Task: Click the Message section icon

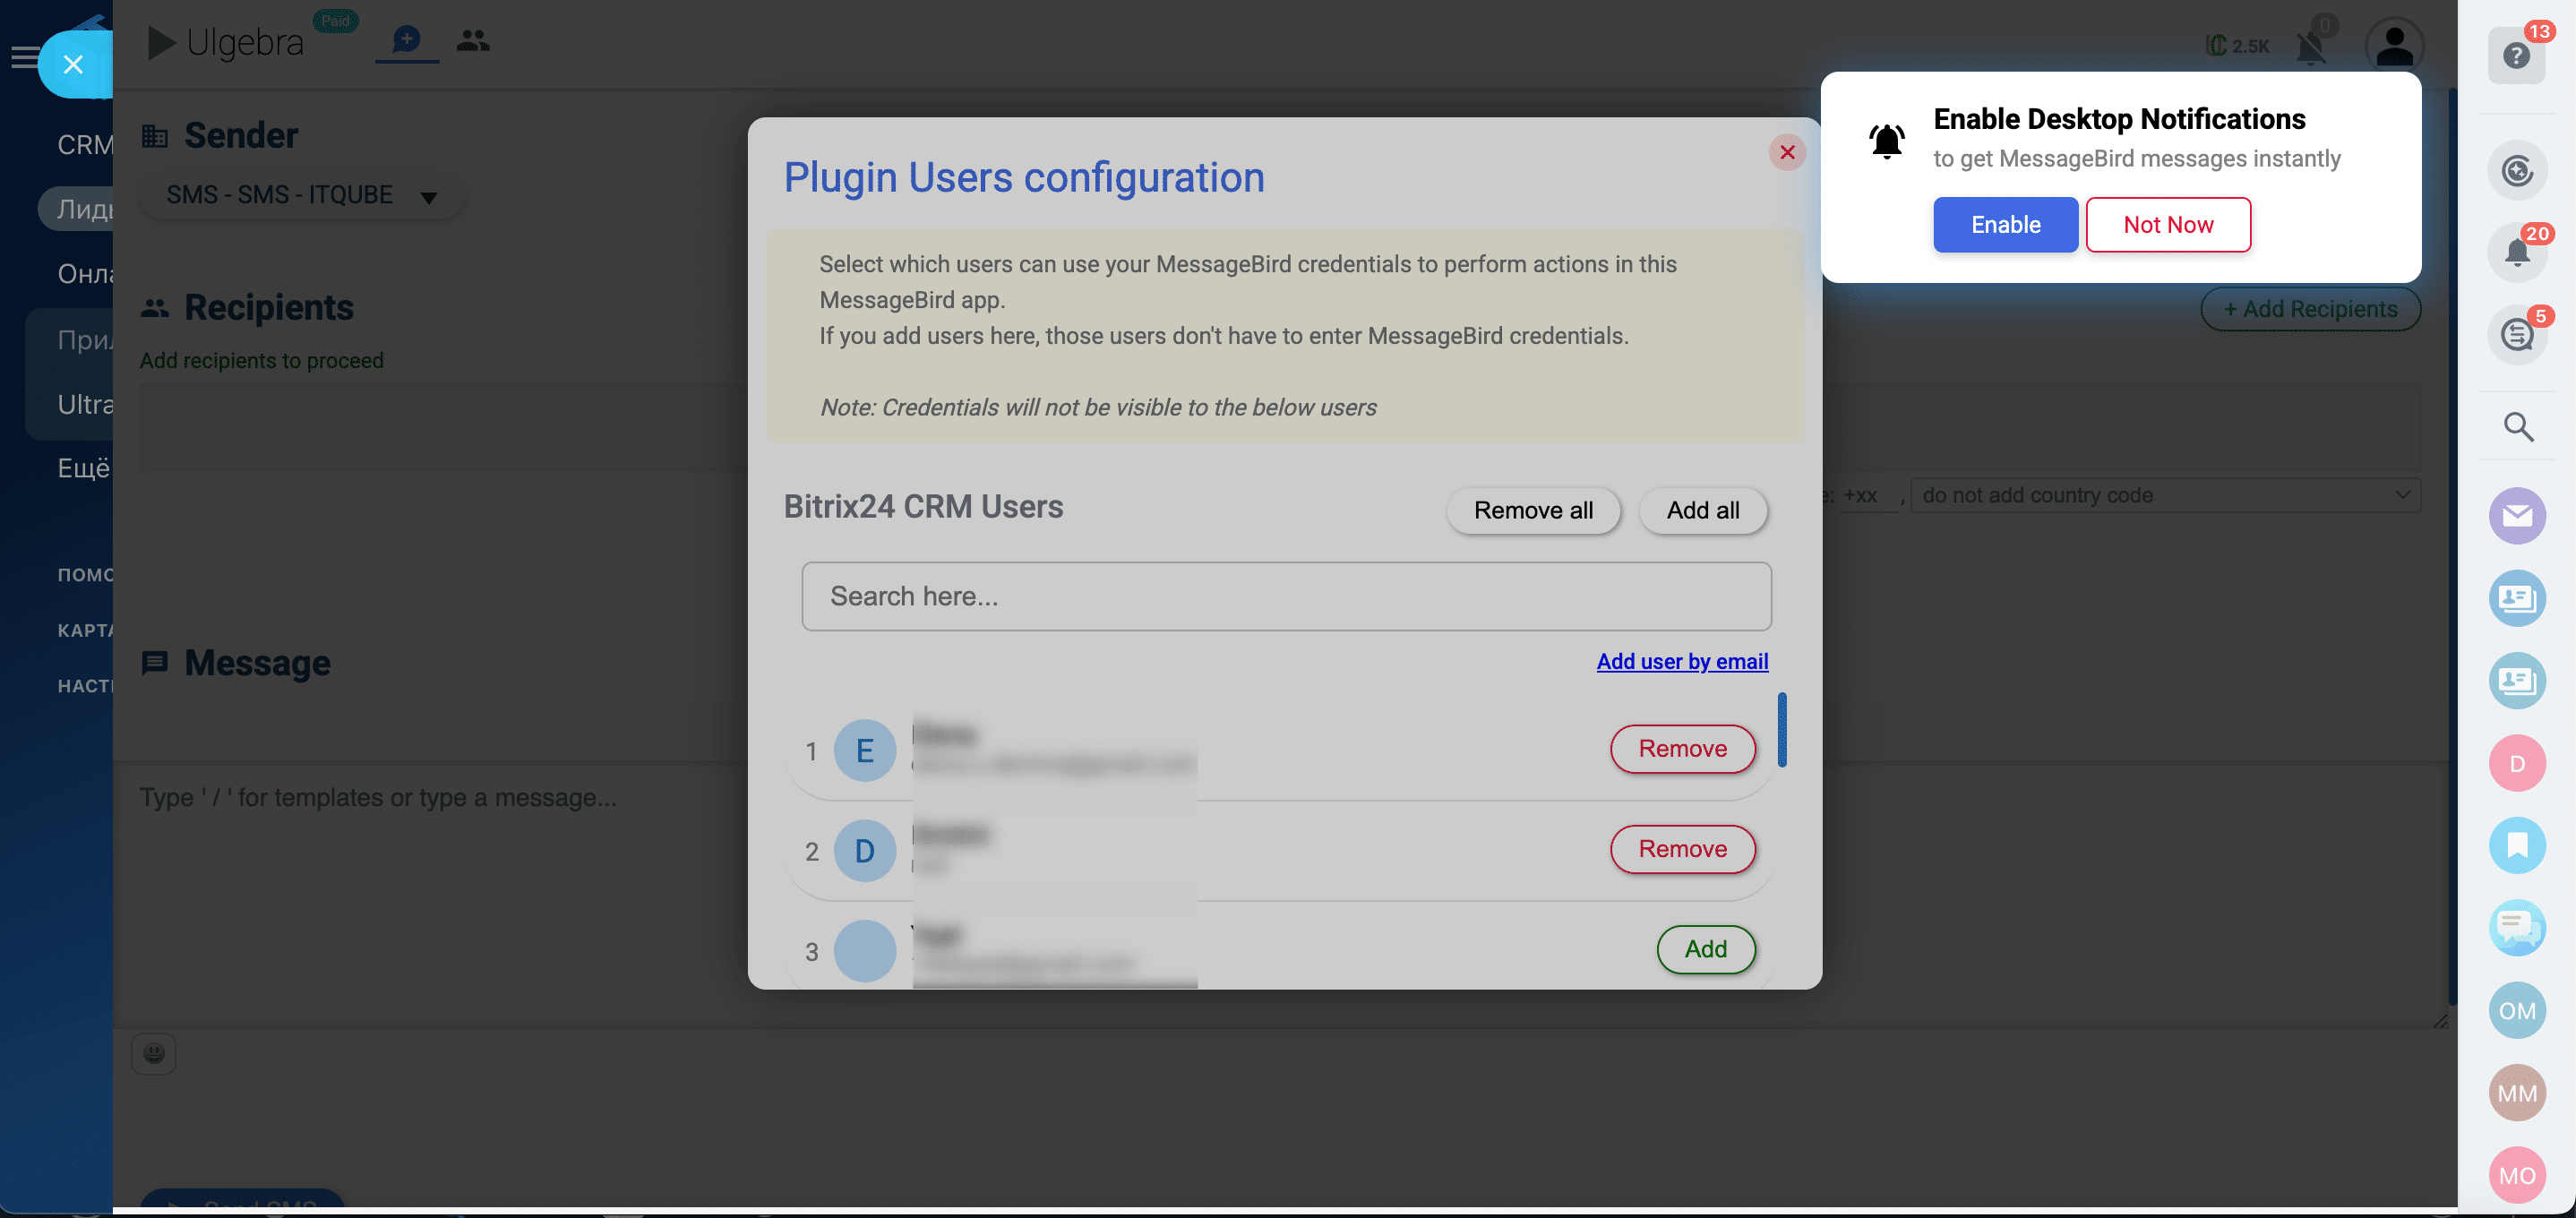Action: click(x=155, y=663)
